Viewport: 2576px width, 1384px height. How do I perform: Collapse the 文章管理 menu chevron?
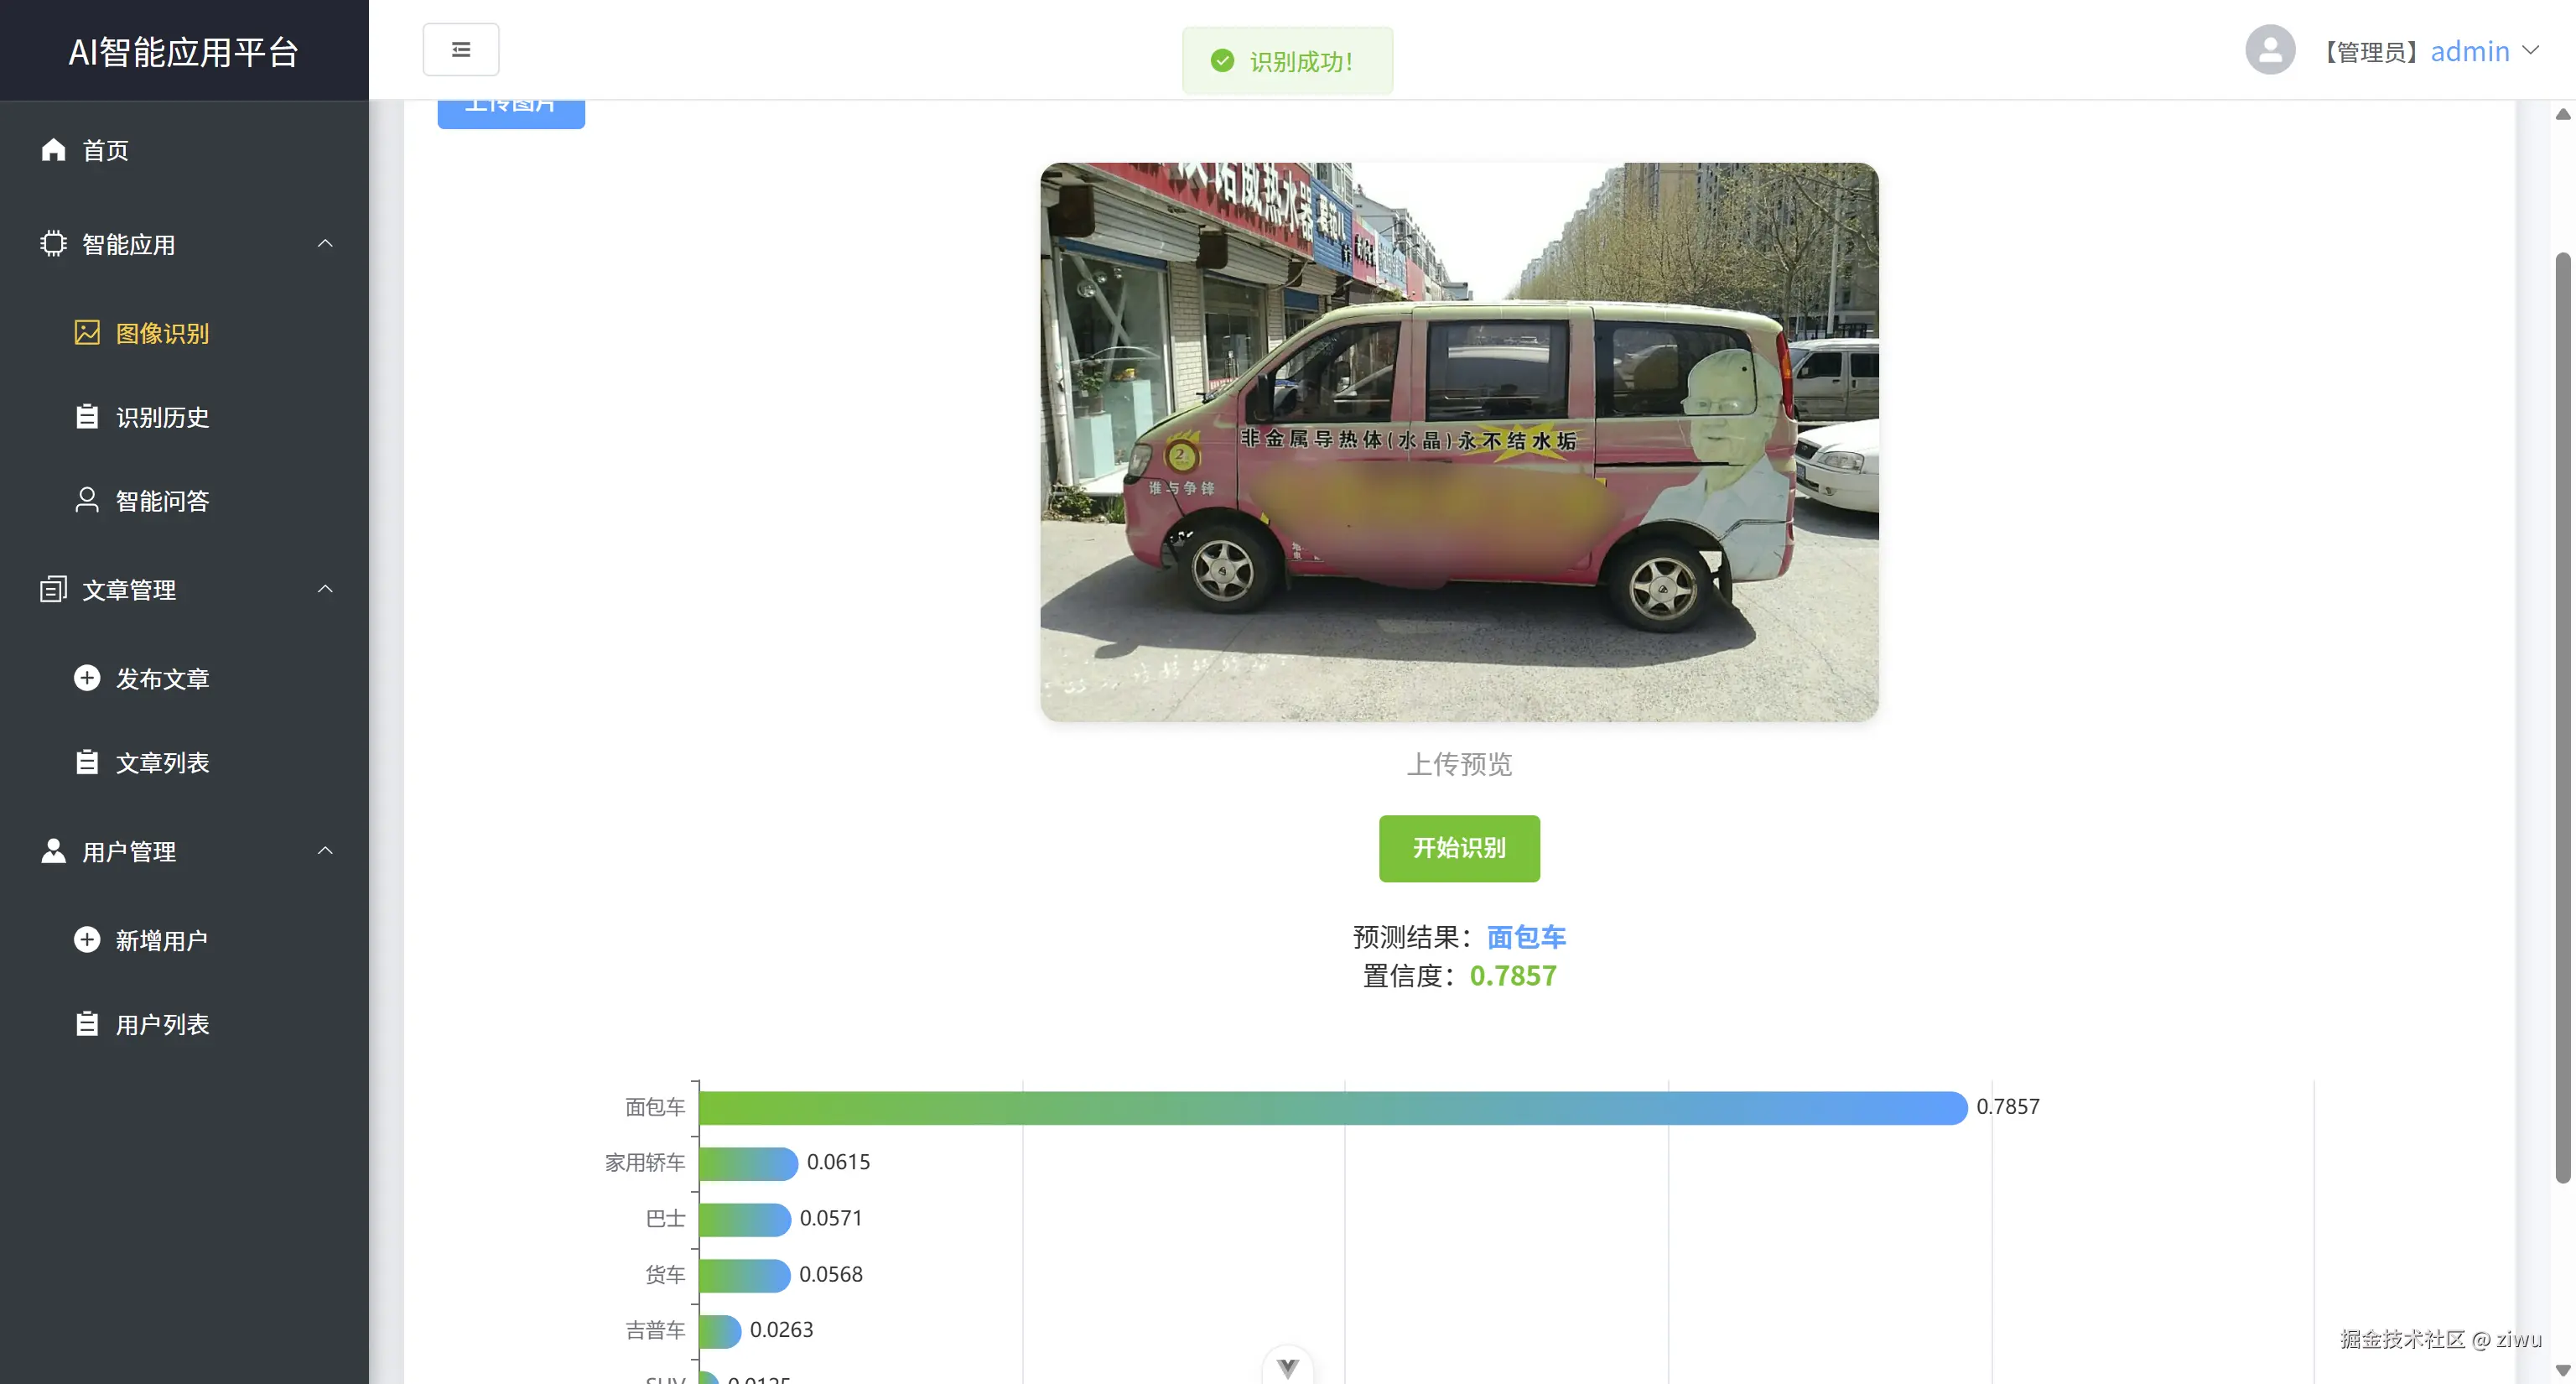(325, 589)
